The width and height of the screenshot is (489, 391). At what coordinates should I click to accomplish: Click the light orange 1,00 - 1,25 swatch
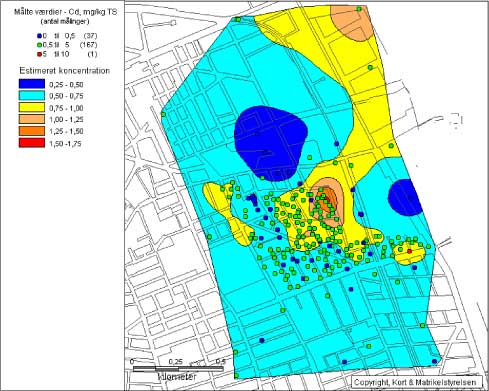pos(32,119)
